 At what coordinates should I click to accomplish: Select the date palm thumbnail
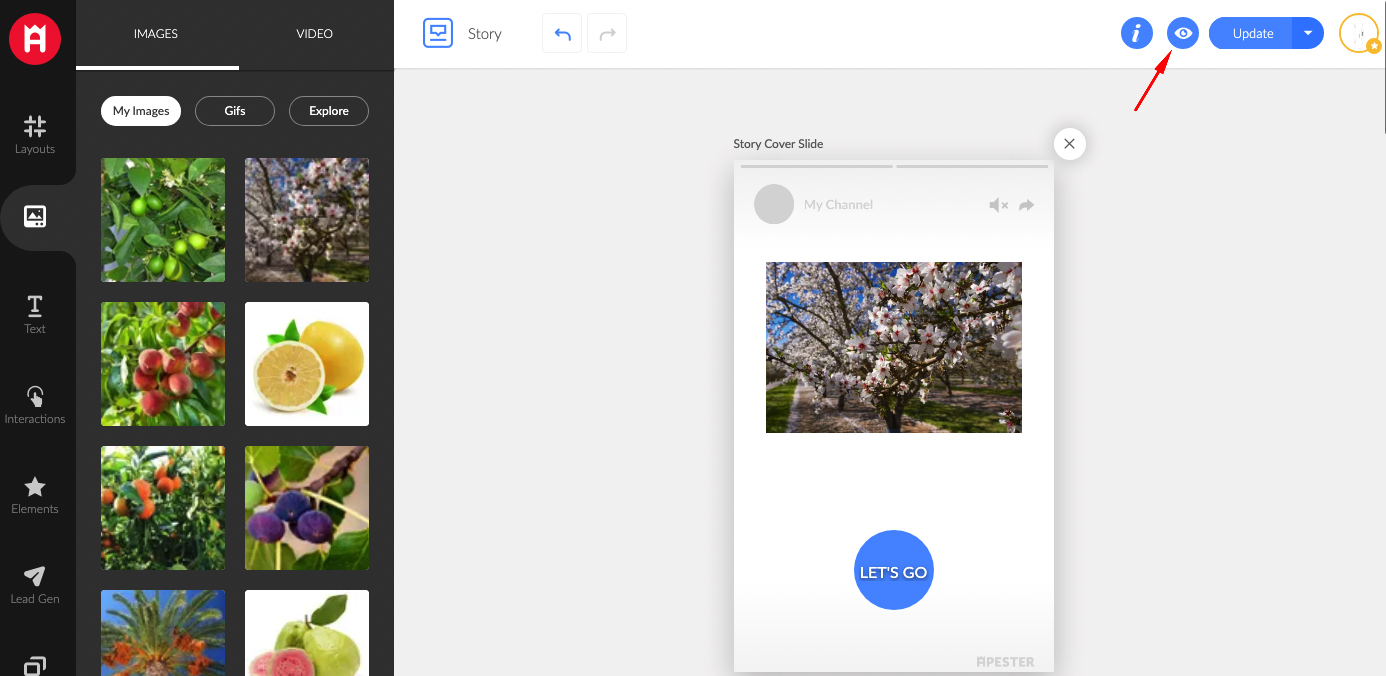click(163, 633)
